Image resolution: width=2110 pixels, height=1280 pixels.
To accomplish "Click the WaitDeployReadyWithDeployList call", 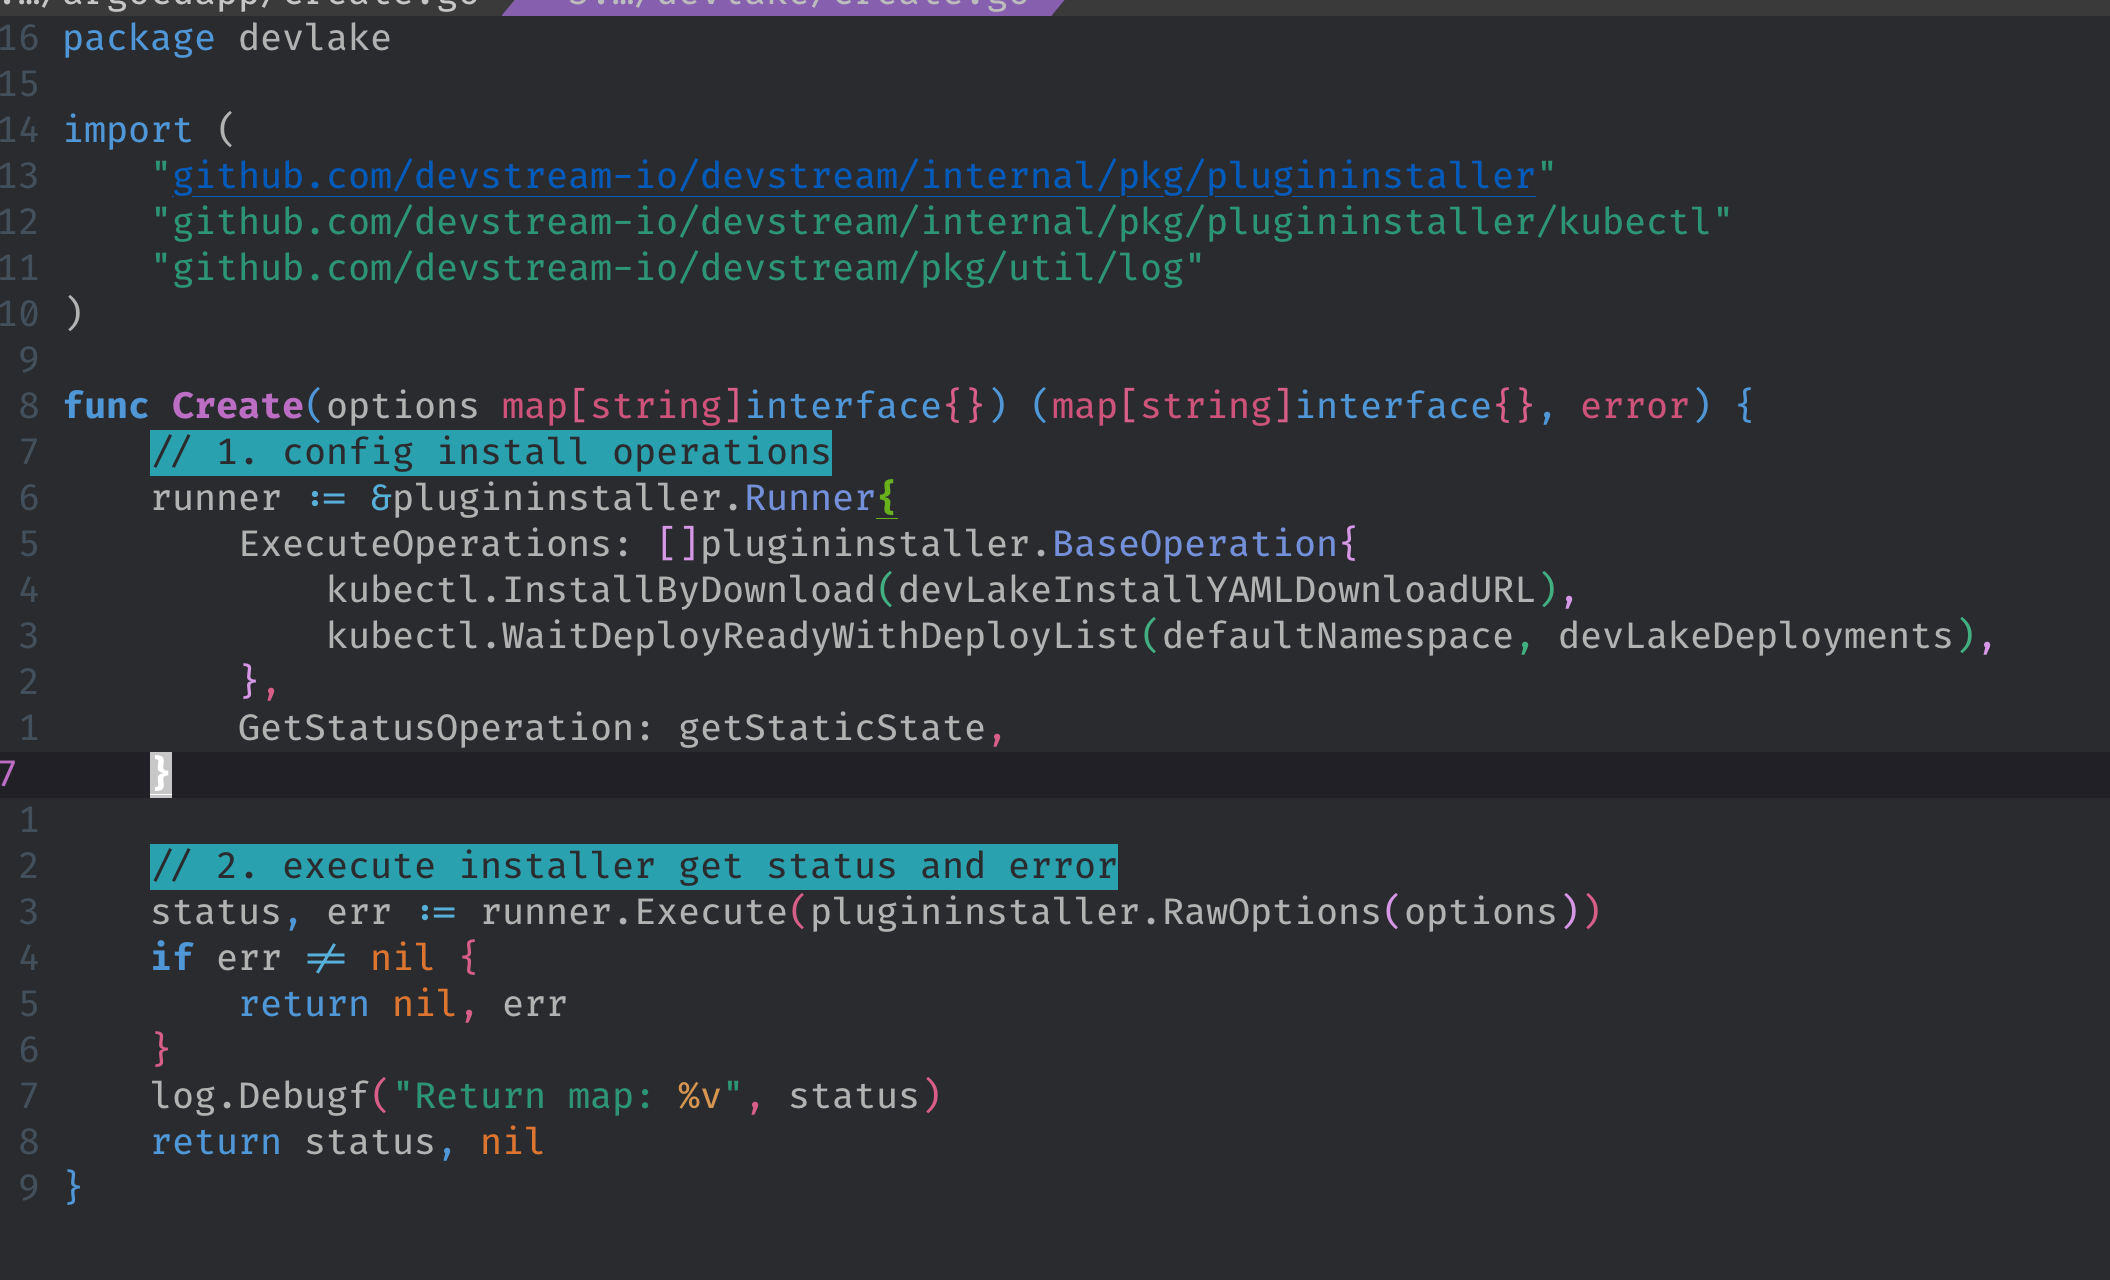I will pyautogui.click(x=820, y=636).
